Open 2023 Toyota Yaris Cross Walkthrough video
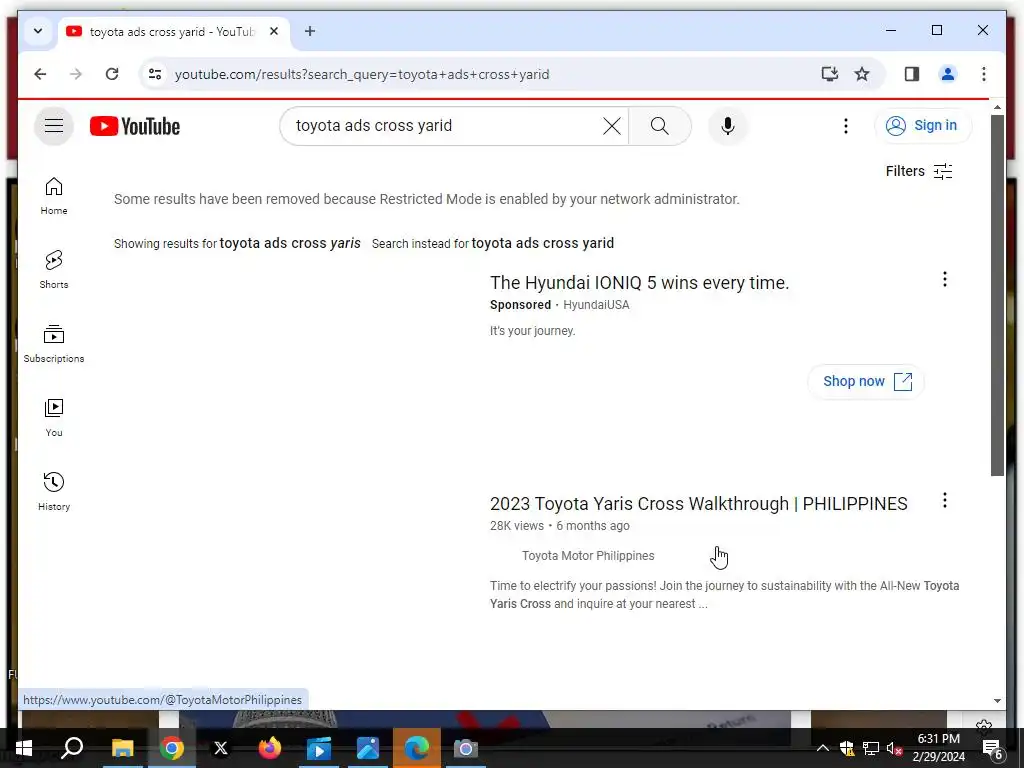The height and width of the screenshot is (768, 1024). [x=698, y=504]
